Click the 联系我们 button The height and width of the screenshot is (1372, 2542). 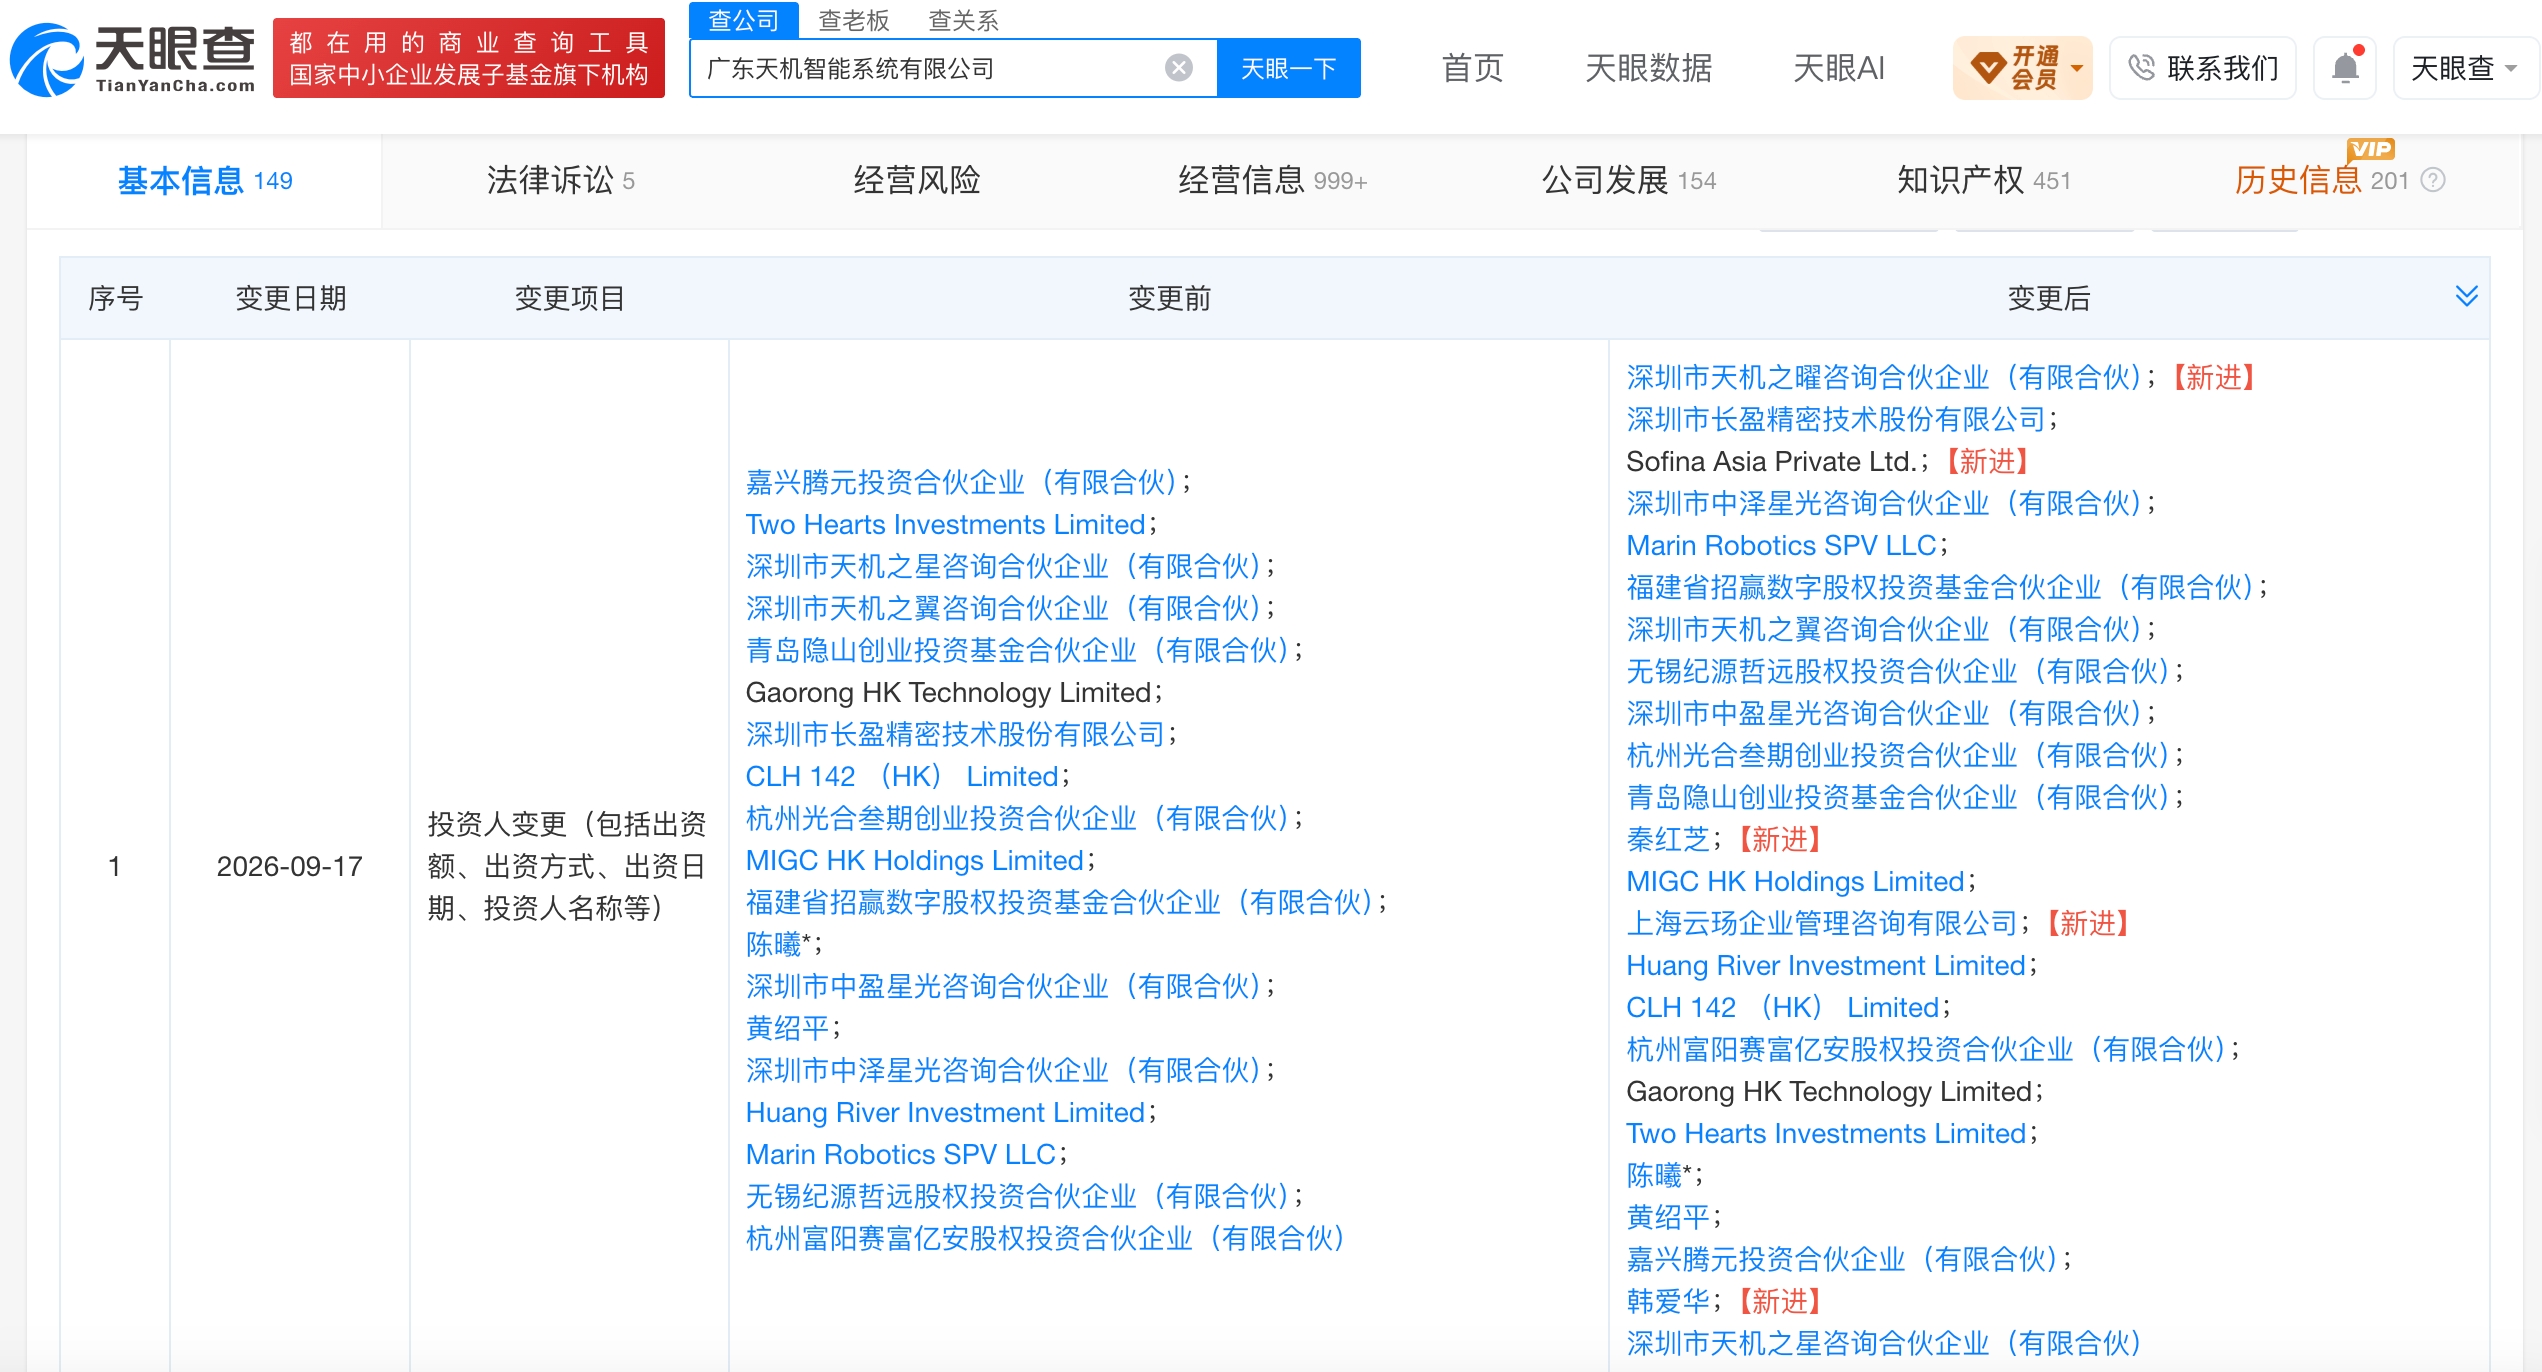(2203, 68)
